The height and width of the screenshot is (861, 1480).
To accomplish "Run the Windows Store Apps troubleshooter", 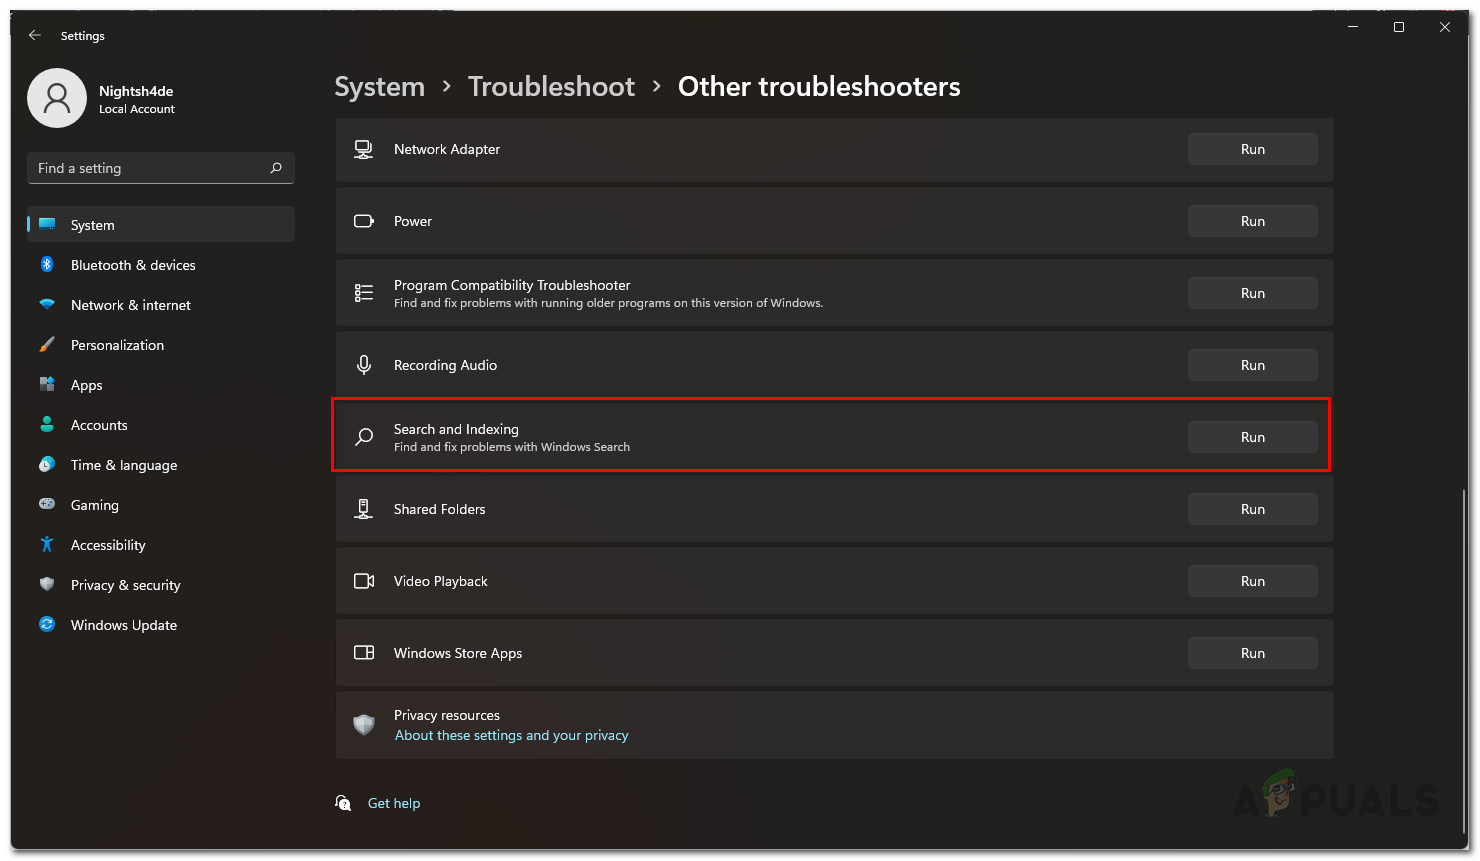I will (1252, 653).
